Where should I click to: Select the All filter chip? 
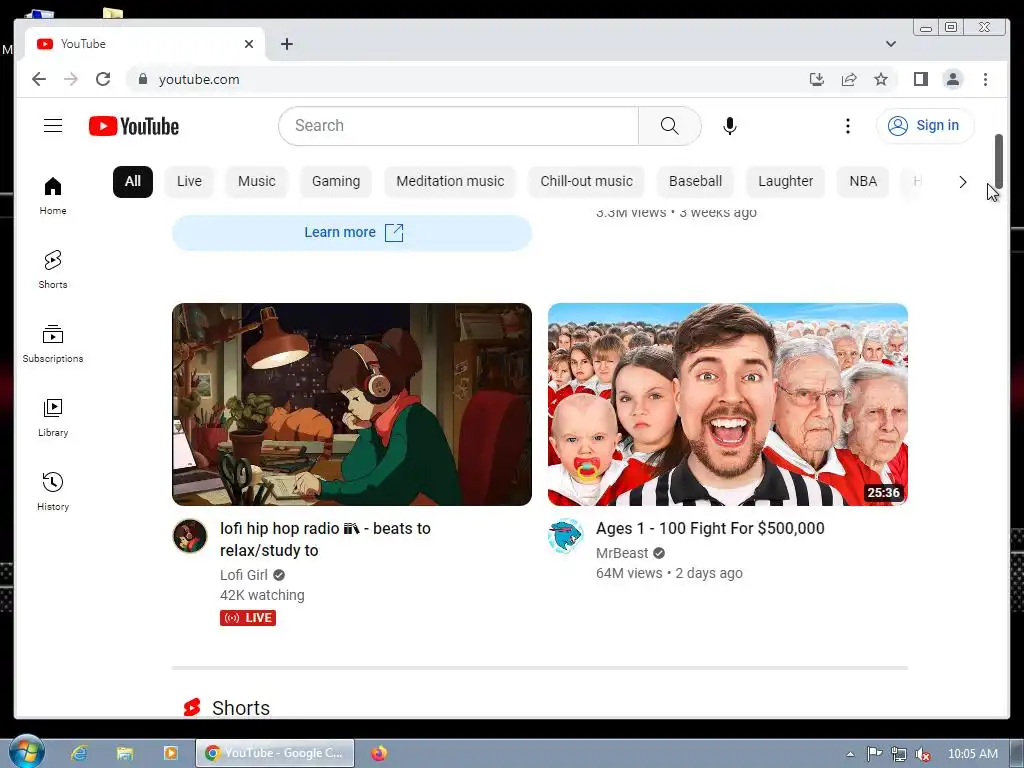[133, 182]
